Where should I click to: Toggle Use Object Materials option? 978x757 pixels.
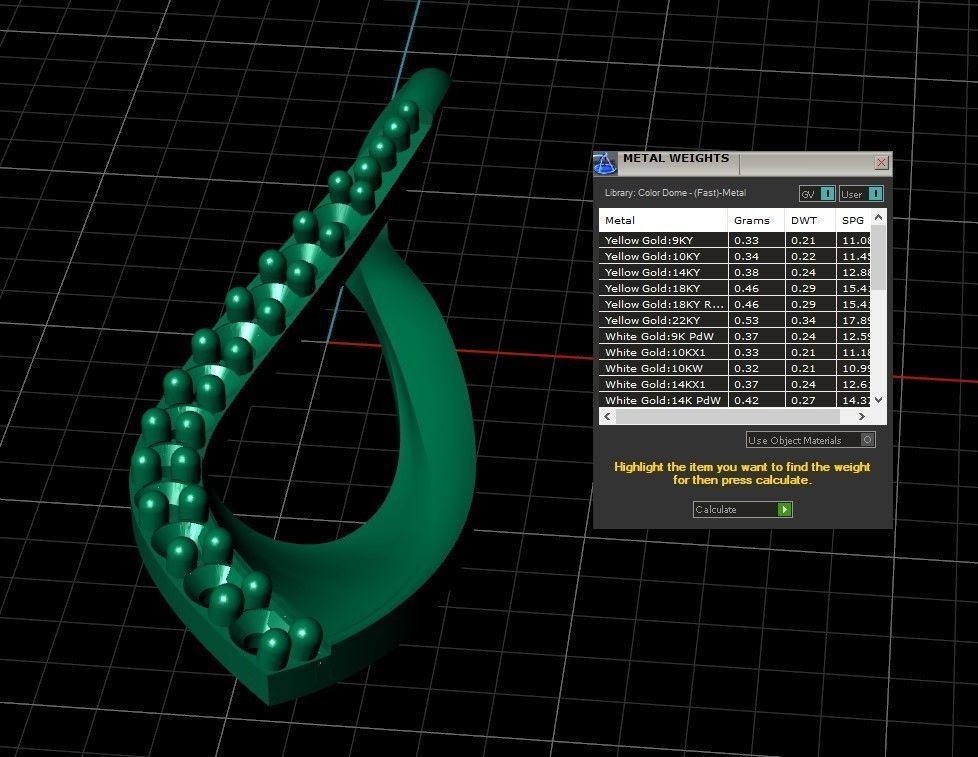point(810,440)
